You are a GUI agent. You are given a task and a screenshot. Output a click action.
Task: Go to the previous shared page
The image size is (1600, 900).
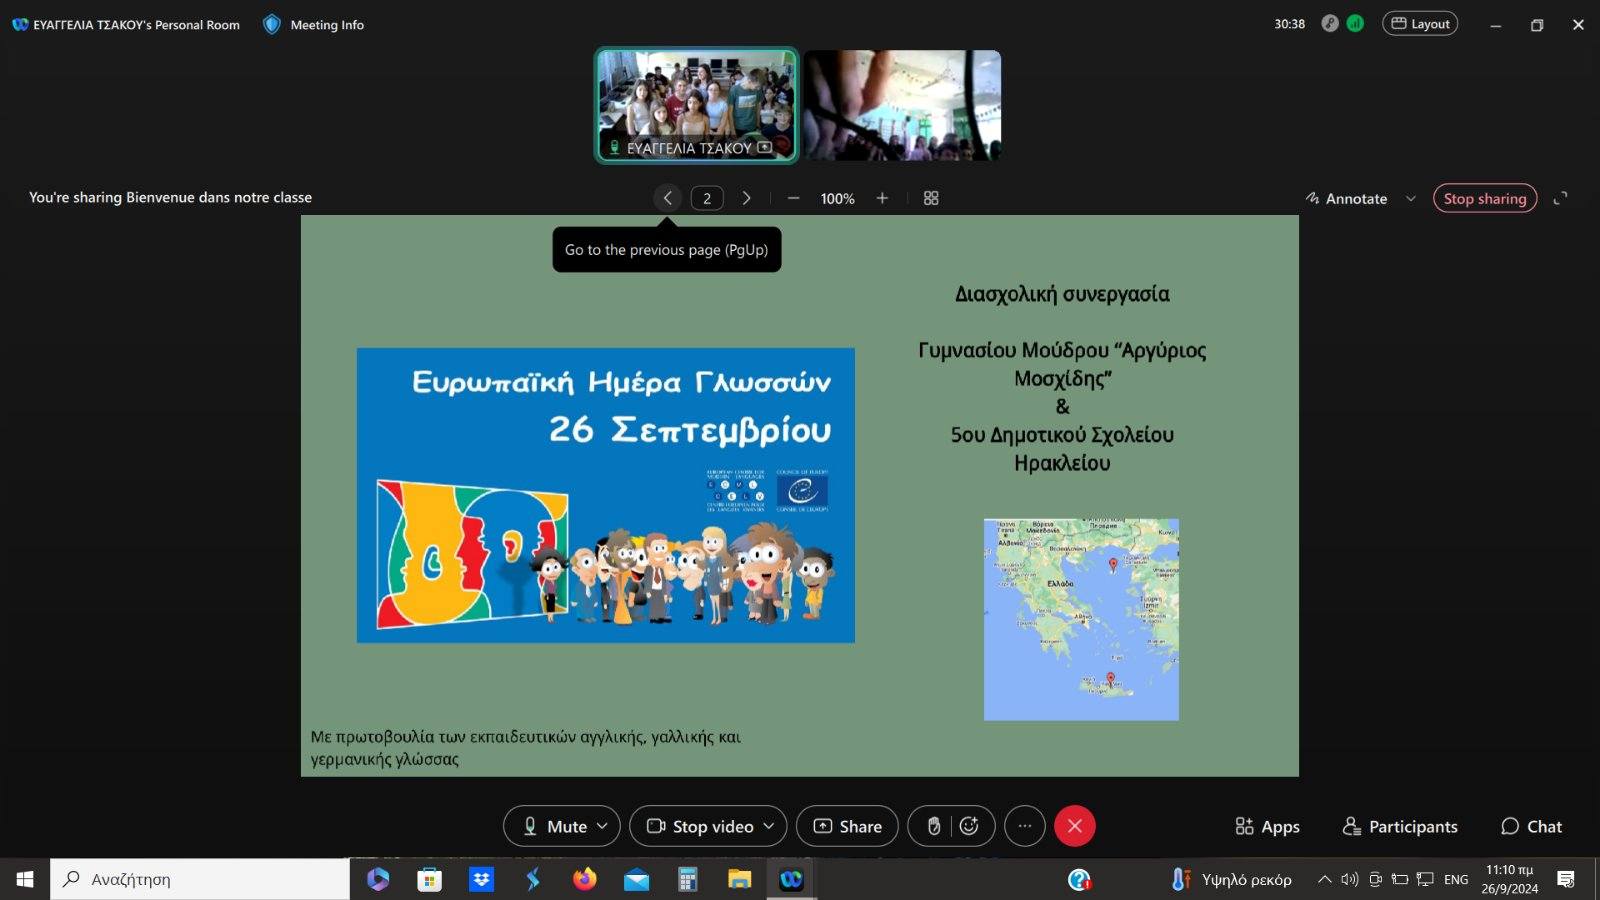coord(668,198)
